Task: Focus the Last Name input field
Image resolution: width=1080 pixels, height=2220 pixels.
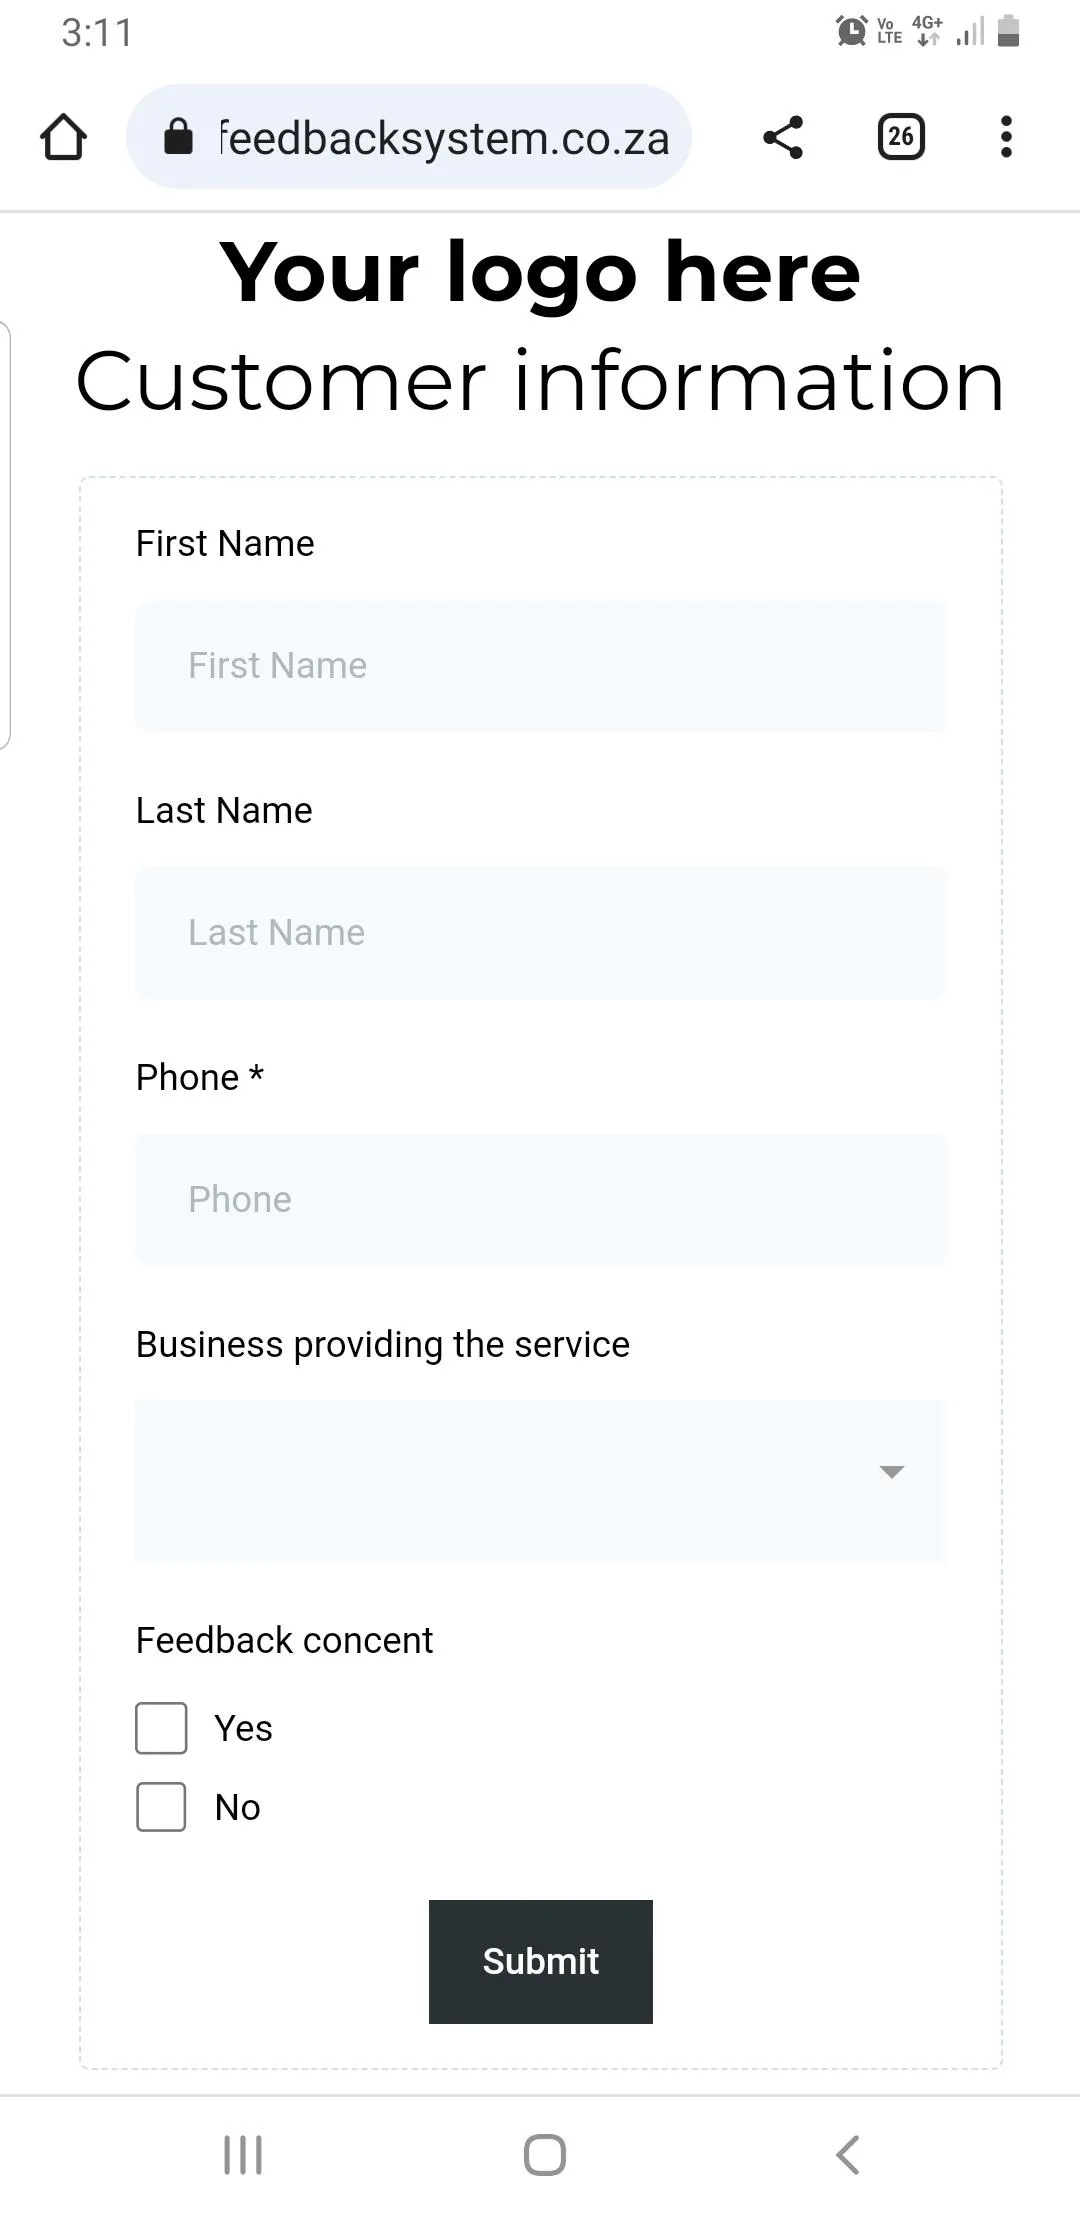Action: 540,933
